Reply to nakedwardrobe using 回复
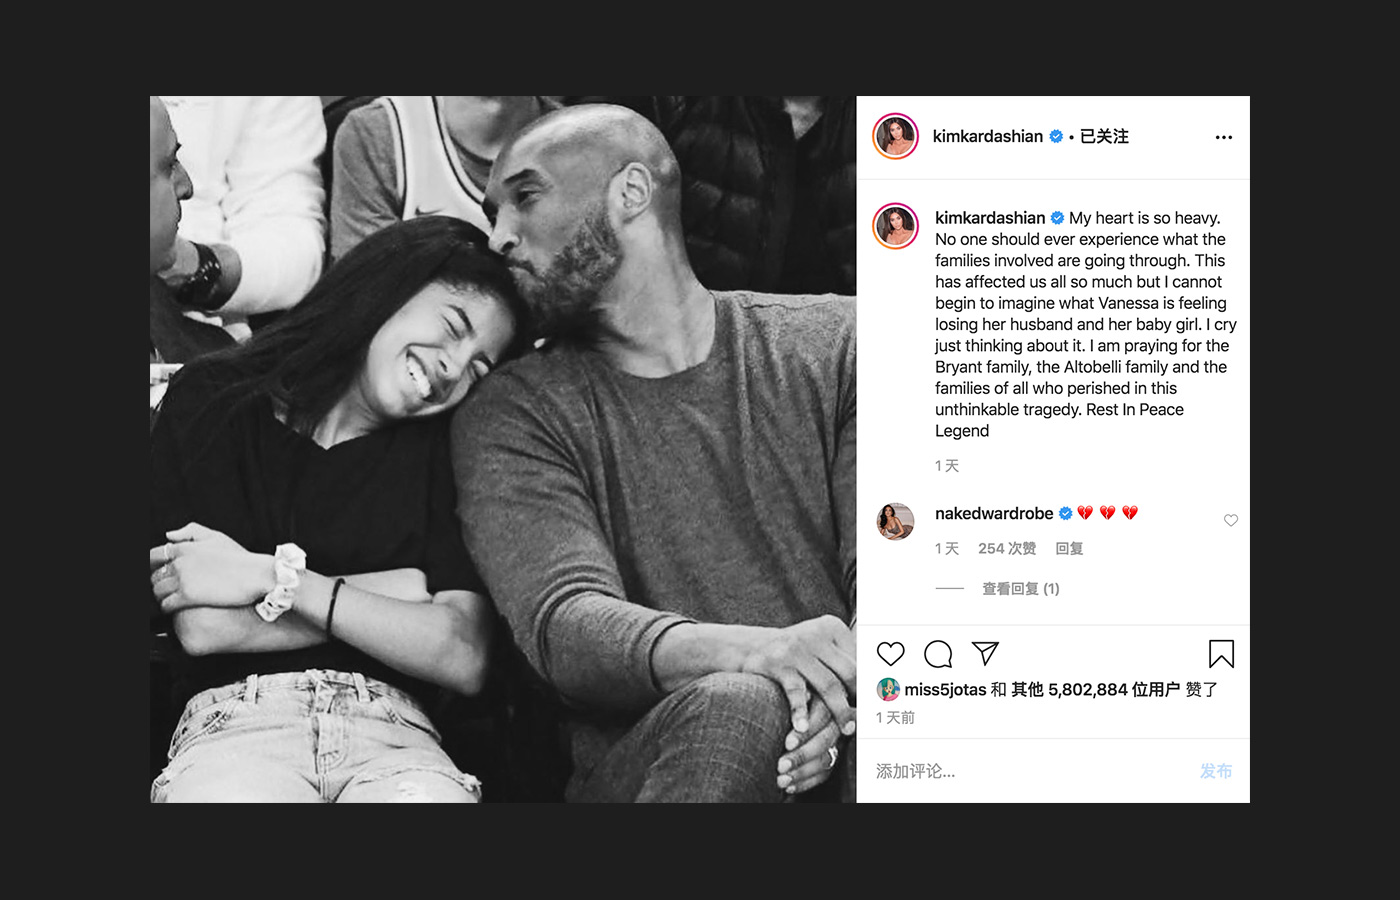This screenshot has width=1400, height=900. [1069, 548]
